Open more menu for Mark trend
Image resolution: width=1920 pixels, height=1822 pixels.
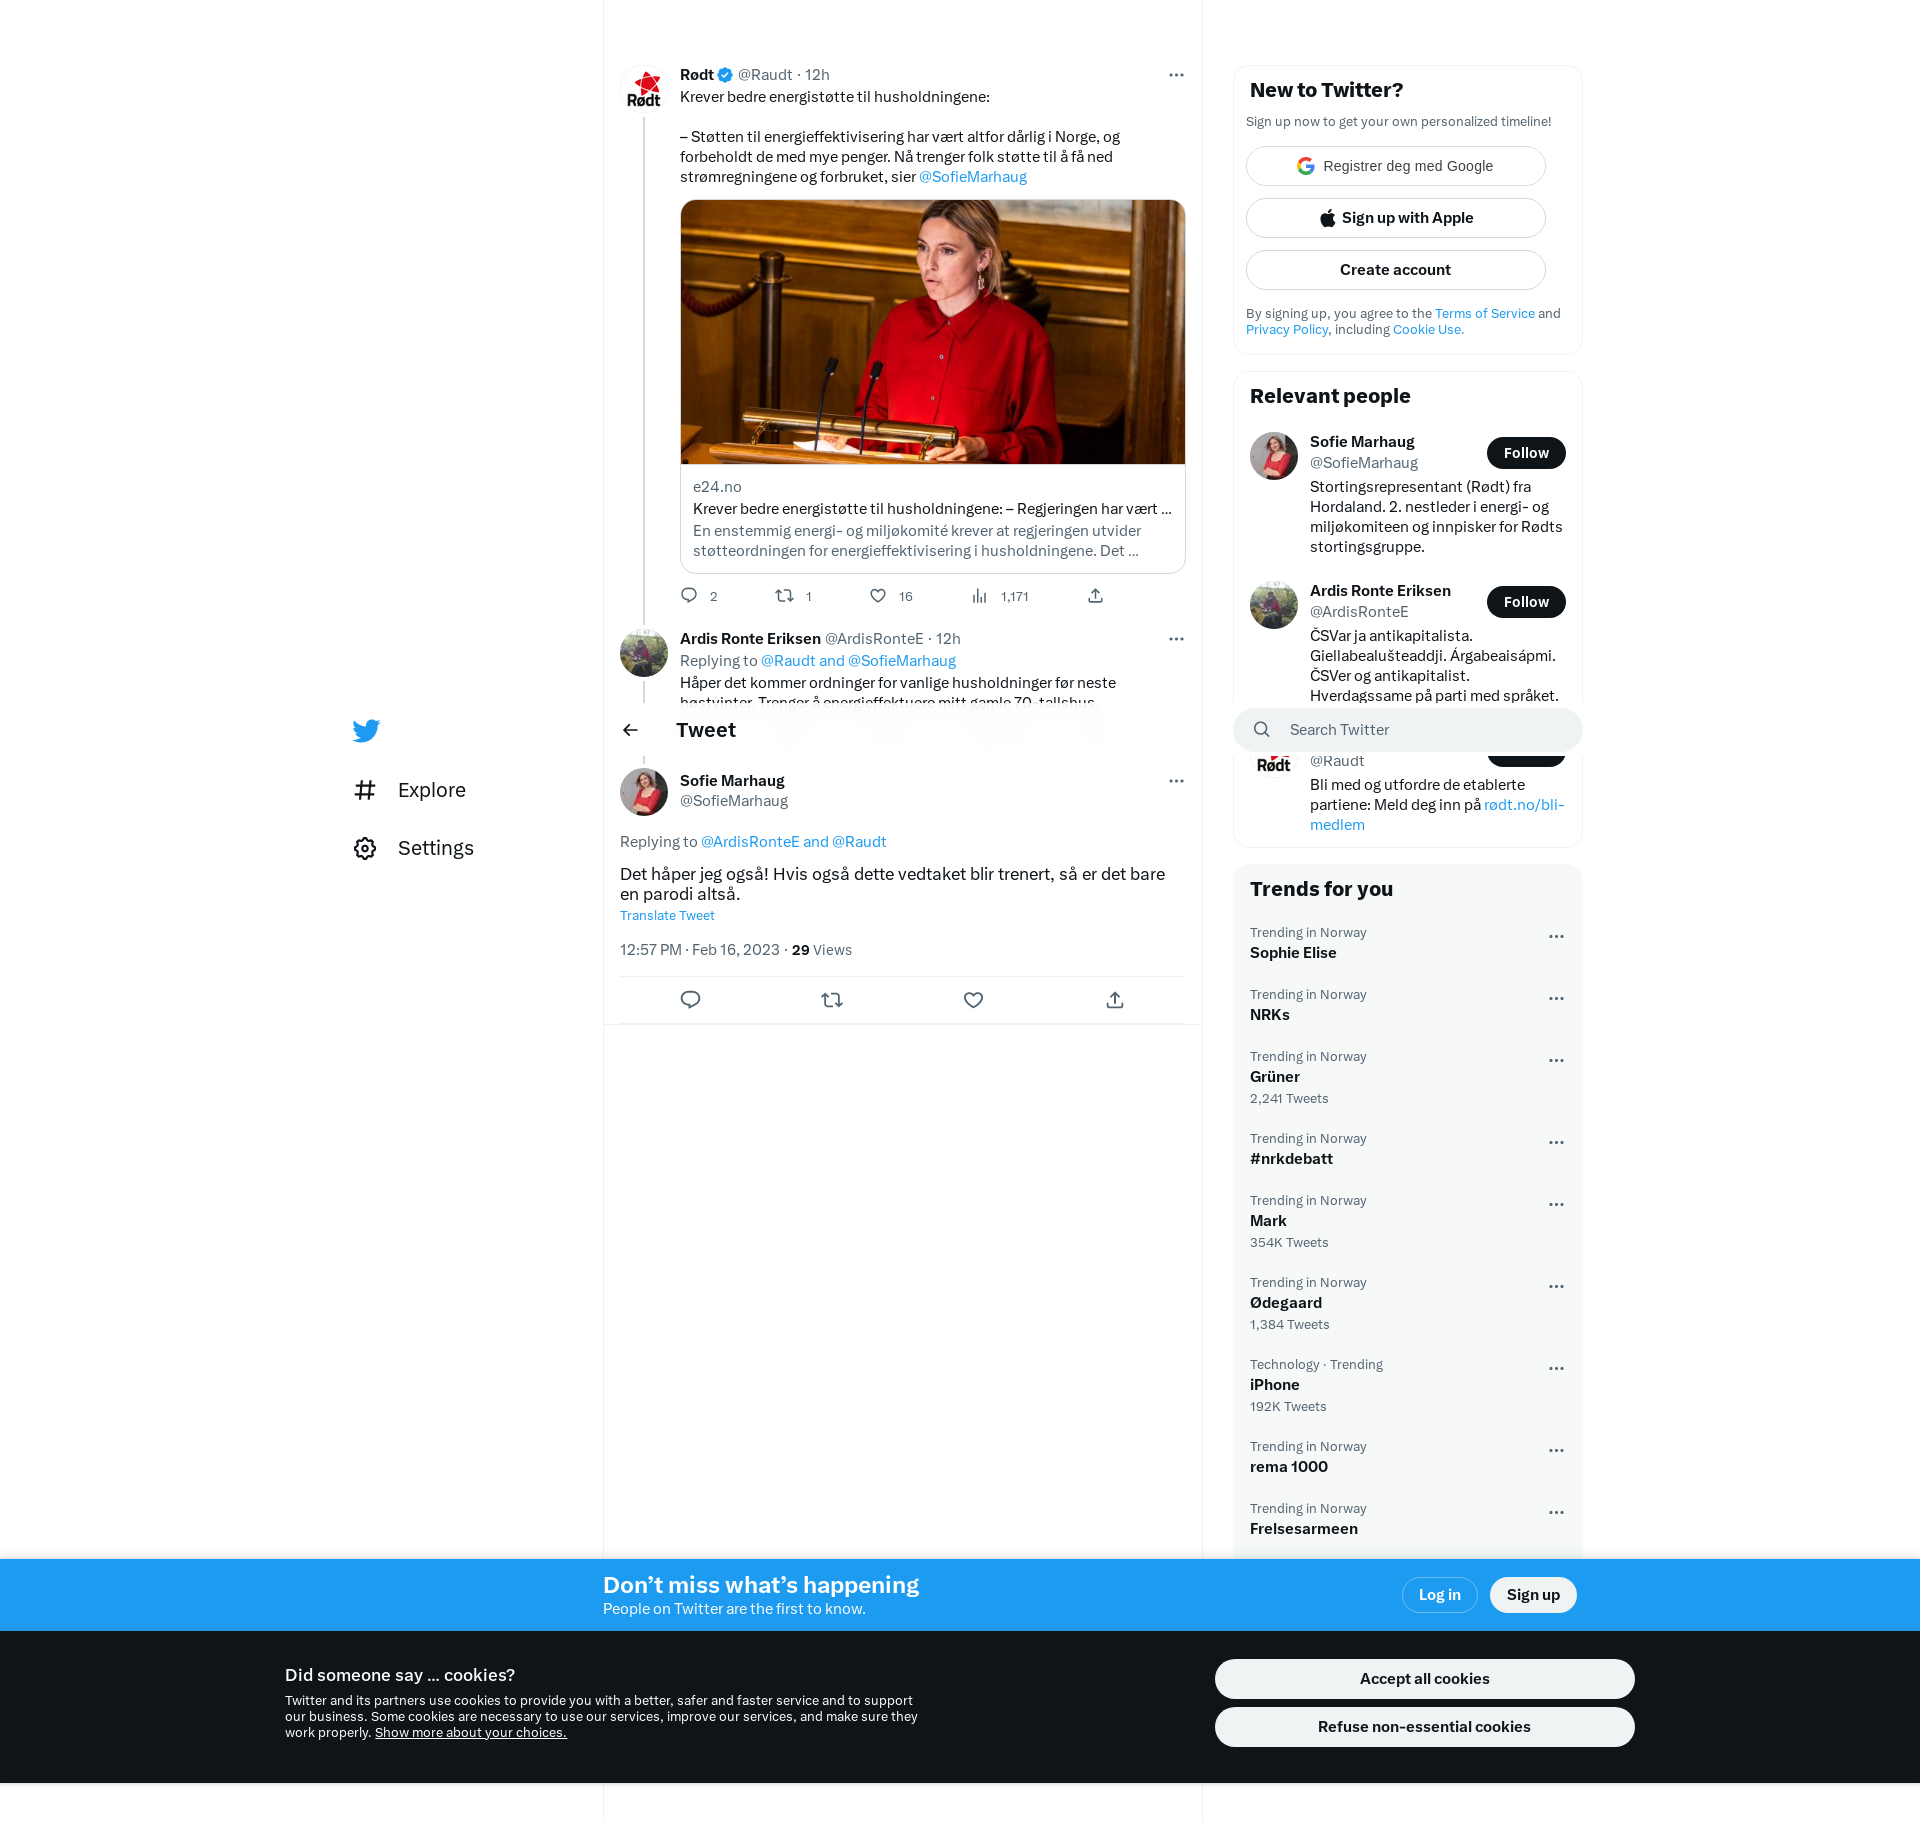tap(1556, 1205)
